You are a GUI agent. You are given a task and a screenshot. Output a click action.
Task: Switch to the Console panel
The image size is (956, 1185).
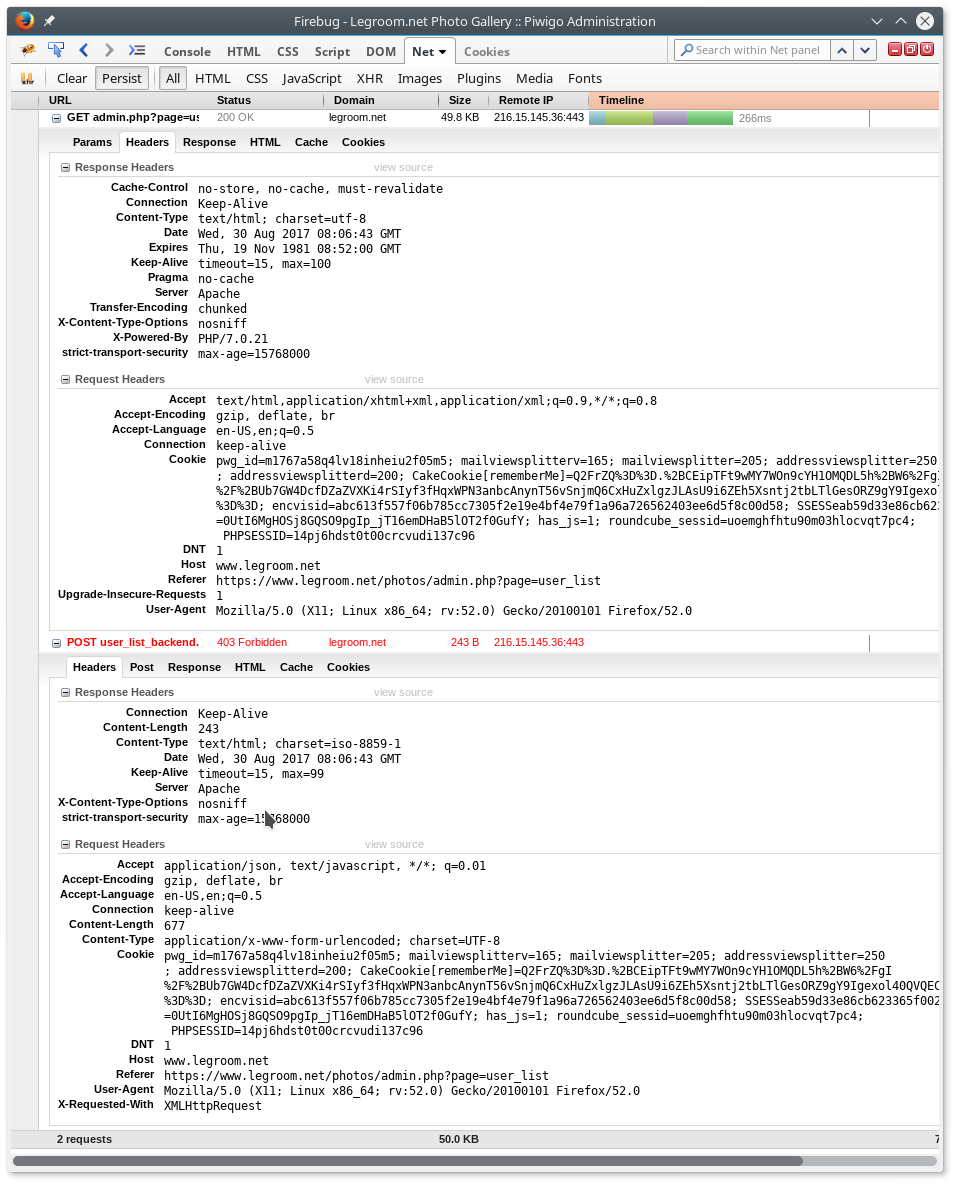tap(187, 52)
